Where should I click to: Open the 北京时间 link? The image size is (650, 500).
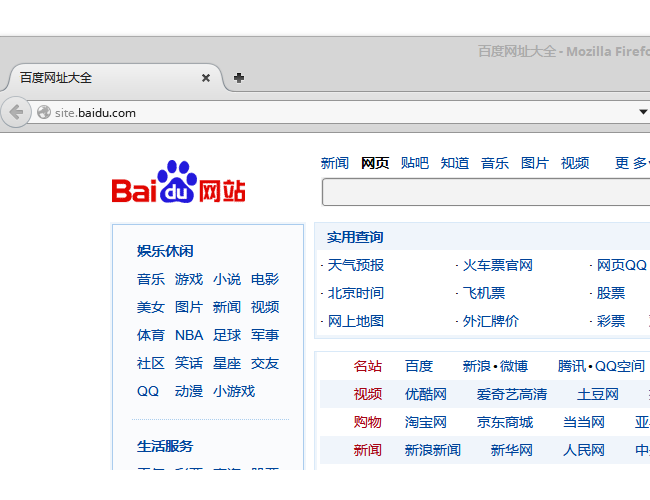click(356, 293)
